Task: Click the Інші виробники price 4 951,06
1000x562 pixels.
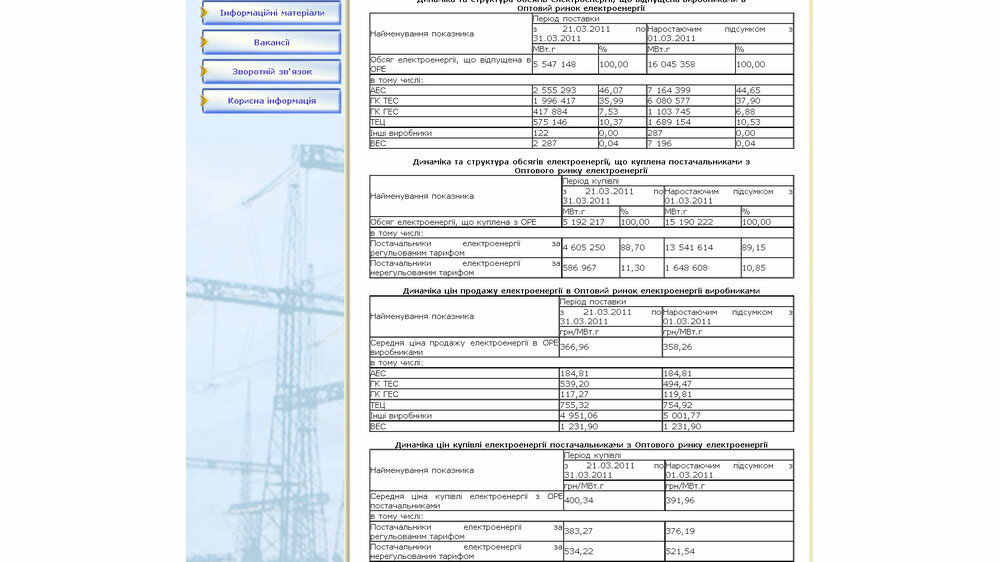Action: (x=611, y=415)
